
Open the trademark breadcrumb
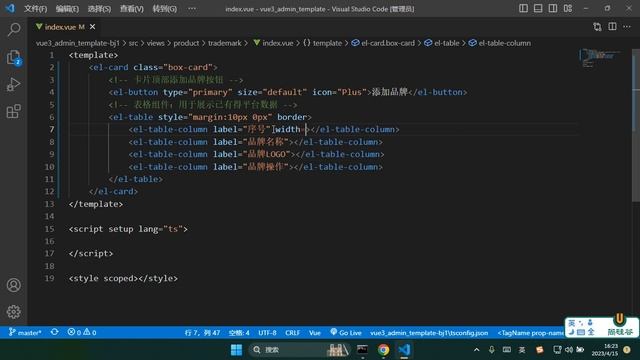224,43
